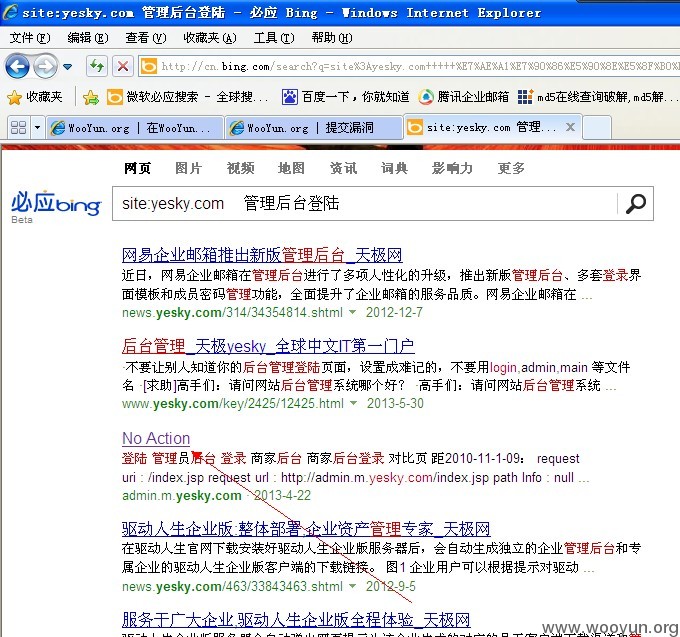680x637 pixels.
Task: Click the Tencent mail icon in favorites bar
Action: 426,97
